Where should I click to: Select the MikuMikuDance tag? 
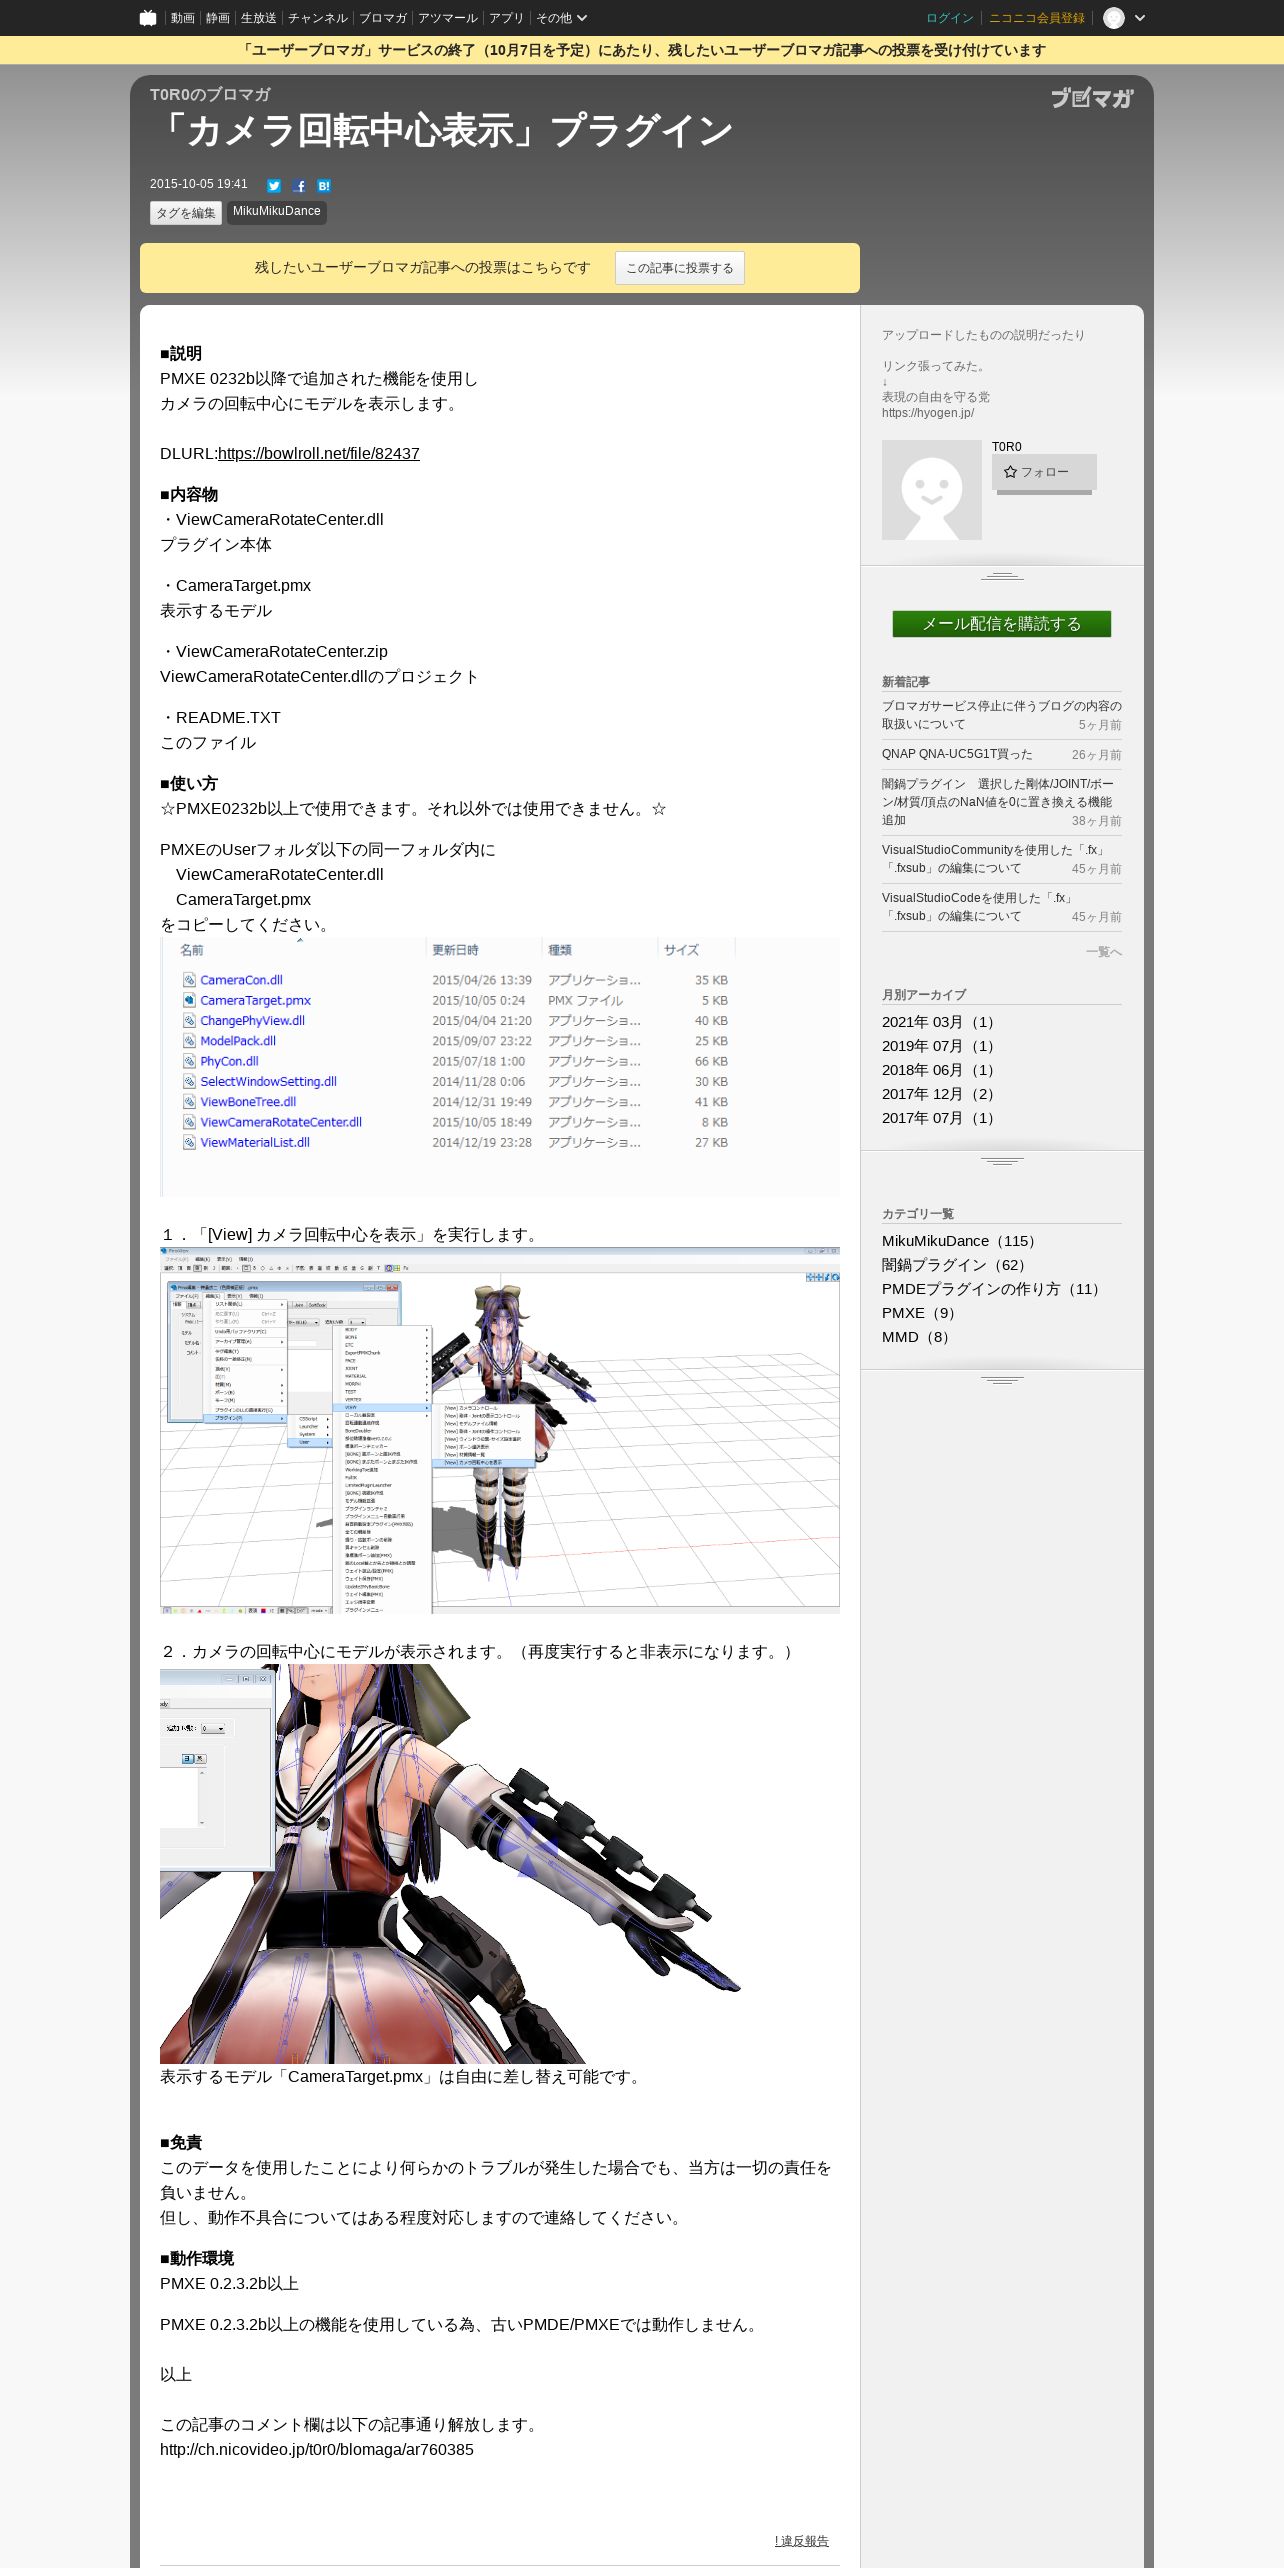(x=277, y=212)
